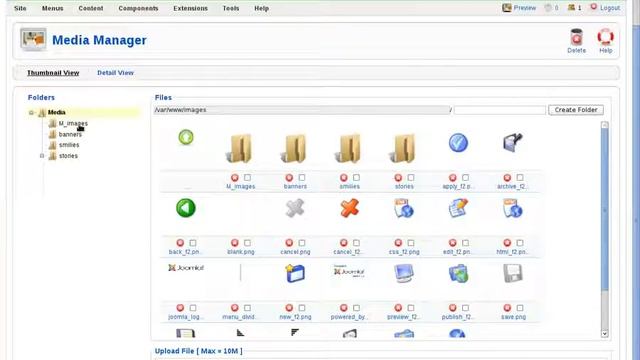Click the Media Manager header icon
The width and height of the screenshot is (640, 360).
(x=33, y=39)
